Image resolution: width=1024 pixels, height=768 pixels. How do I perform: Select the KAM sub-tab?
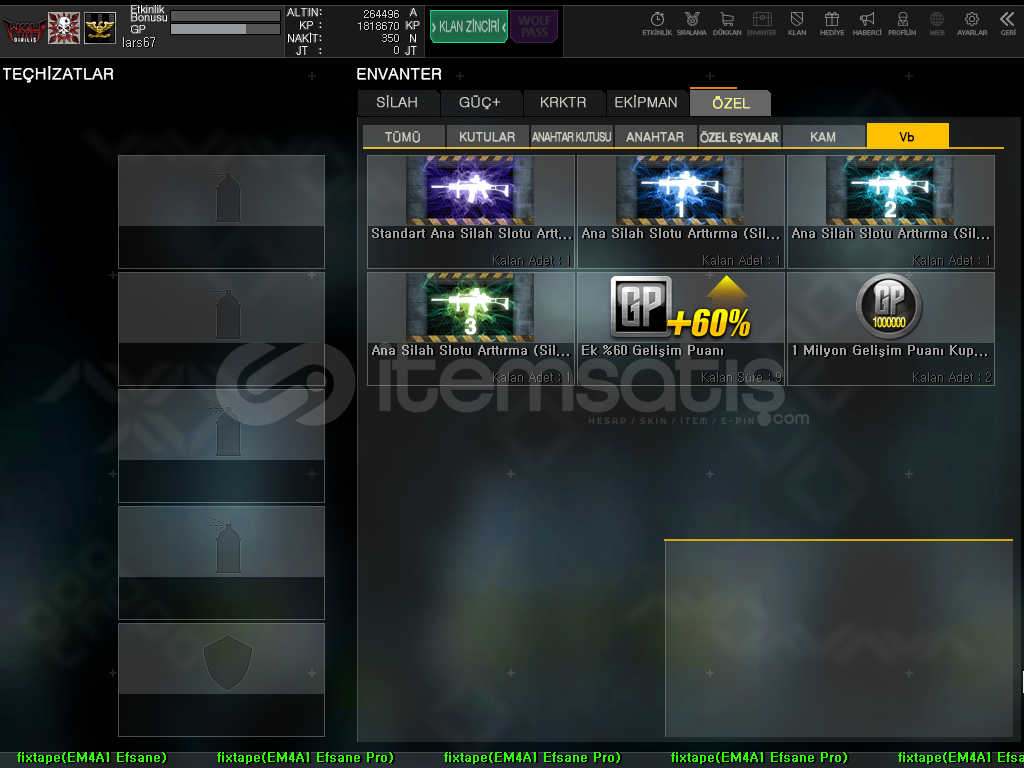[823, 136]
